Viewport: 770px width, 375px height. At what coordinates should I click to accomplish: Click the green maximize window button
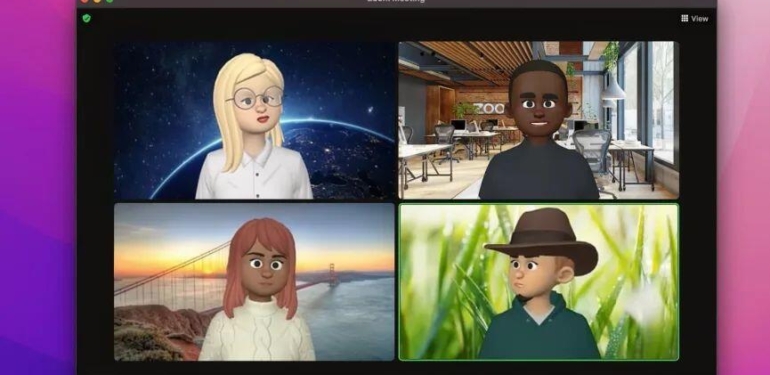(x=110, y=0)
